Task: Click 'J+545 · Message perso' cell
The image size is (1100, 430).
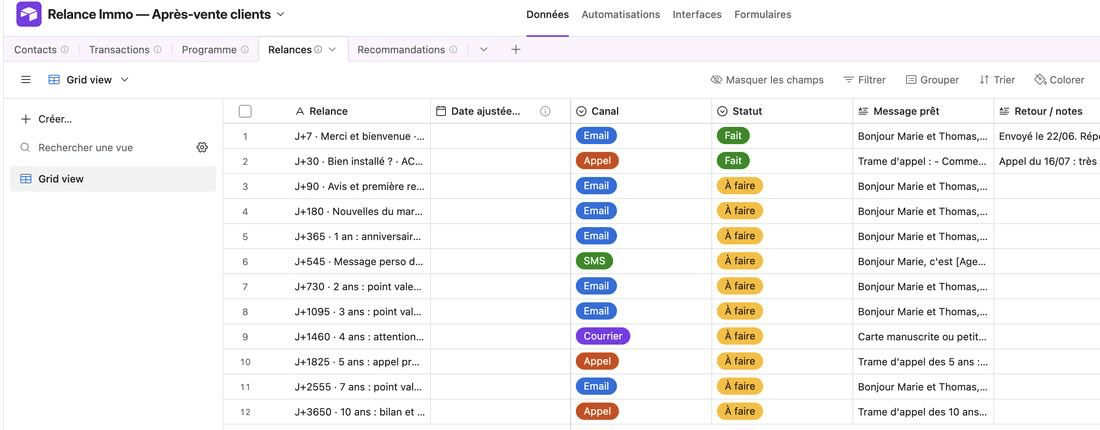Action: 360,262
